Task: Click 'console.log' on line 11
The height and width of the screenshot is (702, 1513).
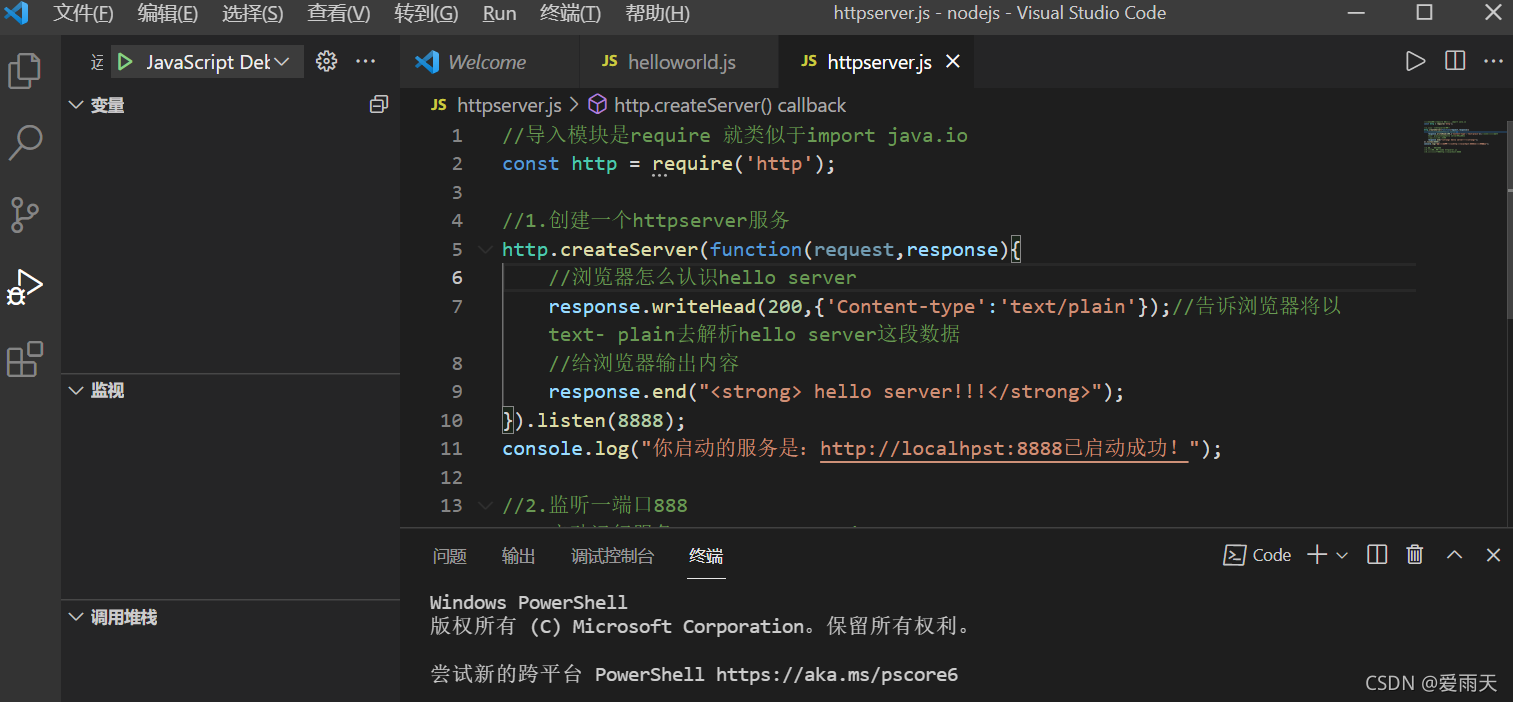Action: coord(566,448)
